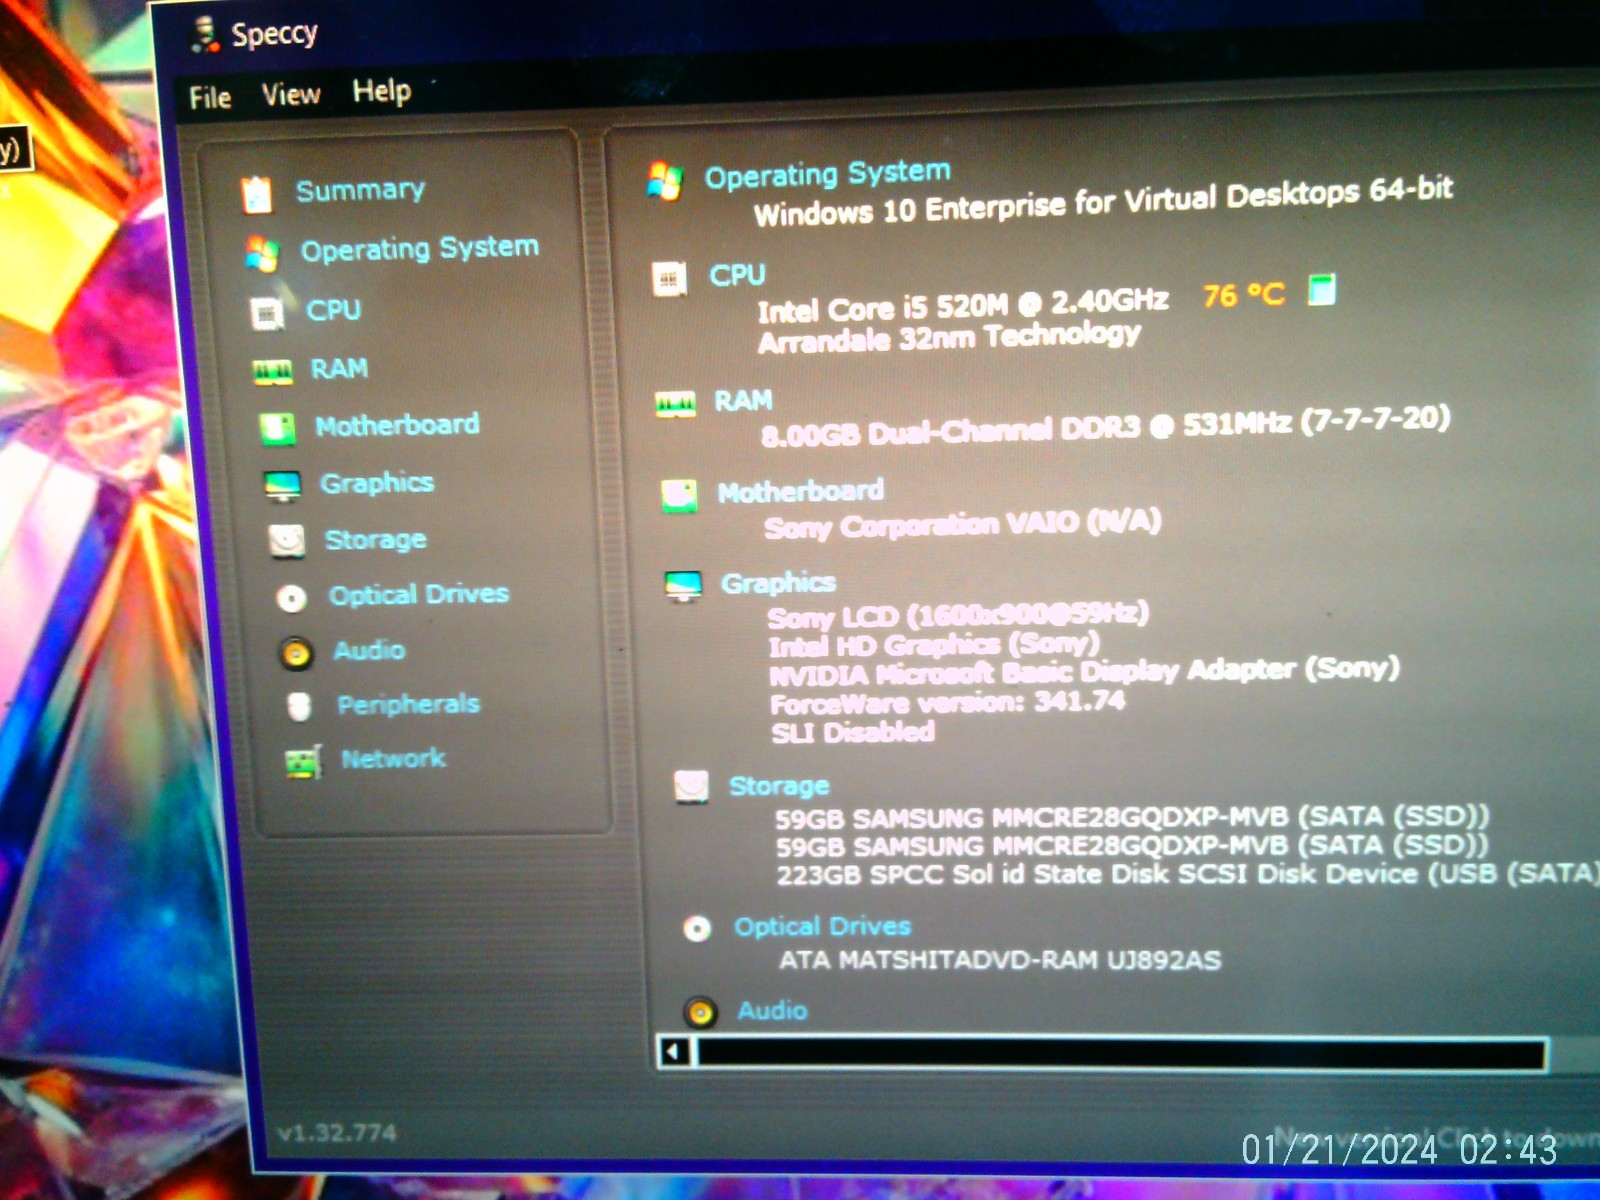Viewport: 1600px width, 1200px height.
Task: Select the Operating System Windows flag icon in sidebar
Action: (x=262, y=254)
